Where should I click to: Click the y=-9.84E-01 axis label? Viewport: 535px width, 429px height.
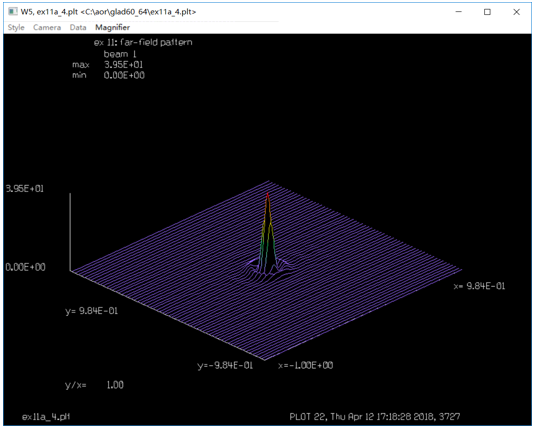click(225, 366)
